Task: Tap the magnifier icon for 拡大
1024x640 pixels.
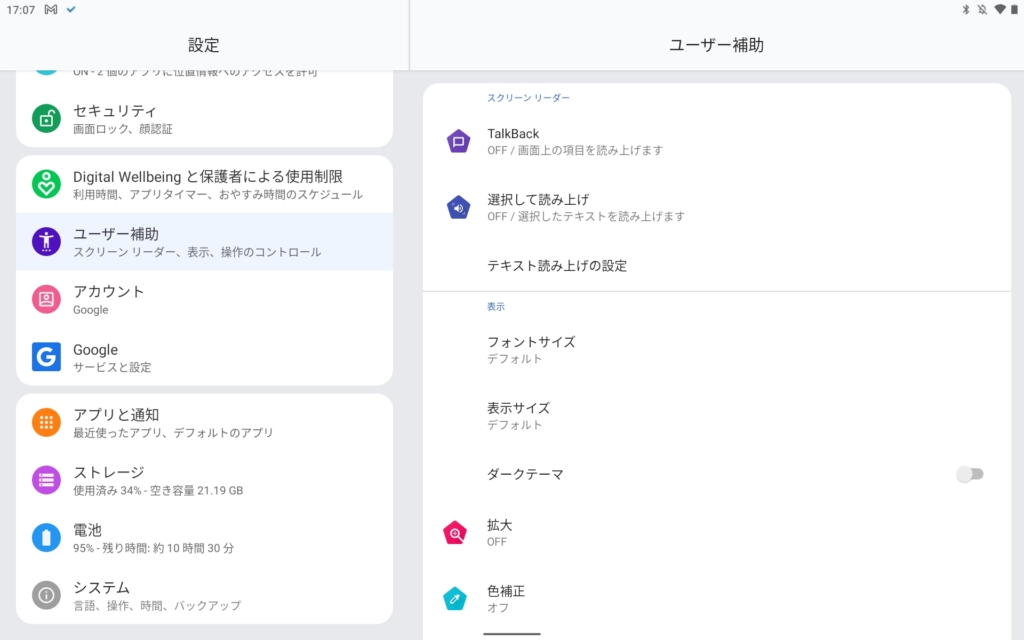Action: [456, 533]
